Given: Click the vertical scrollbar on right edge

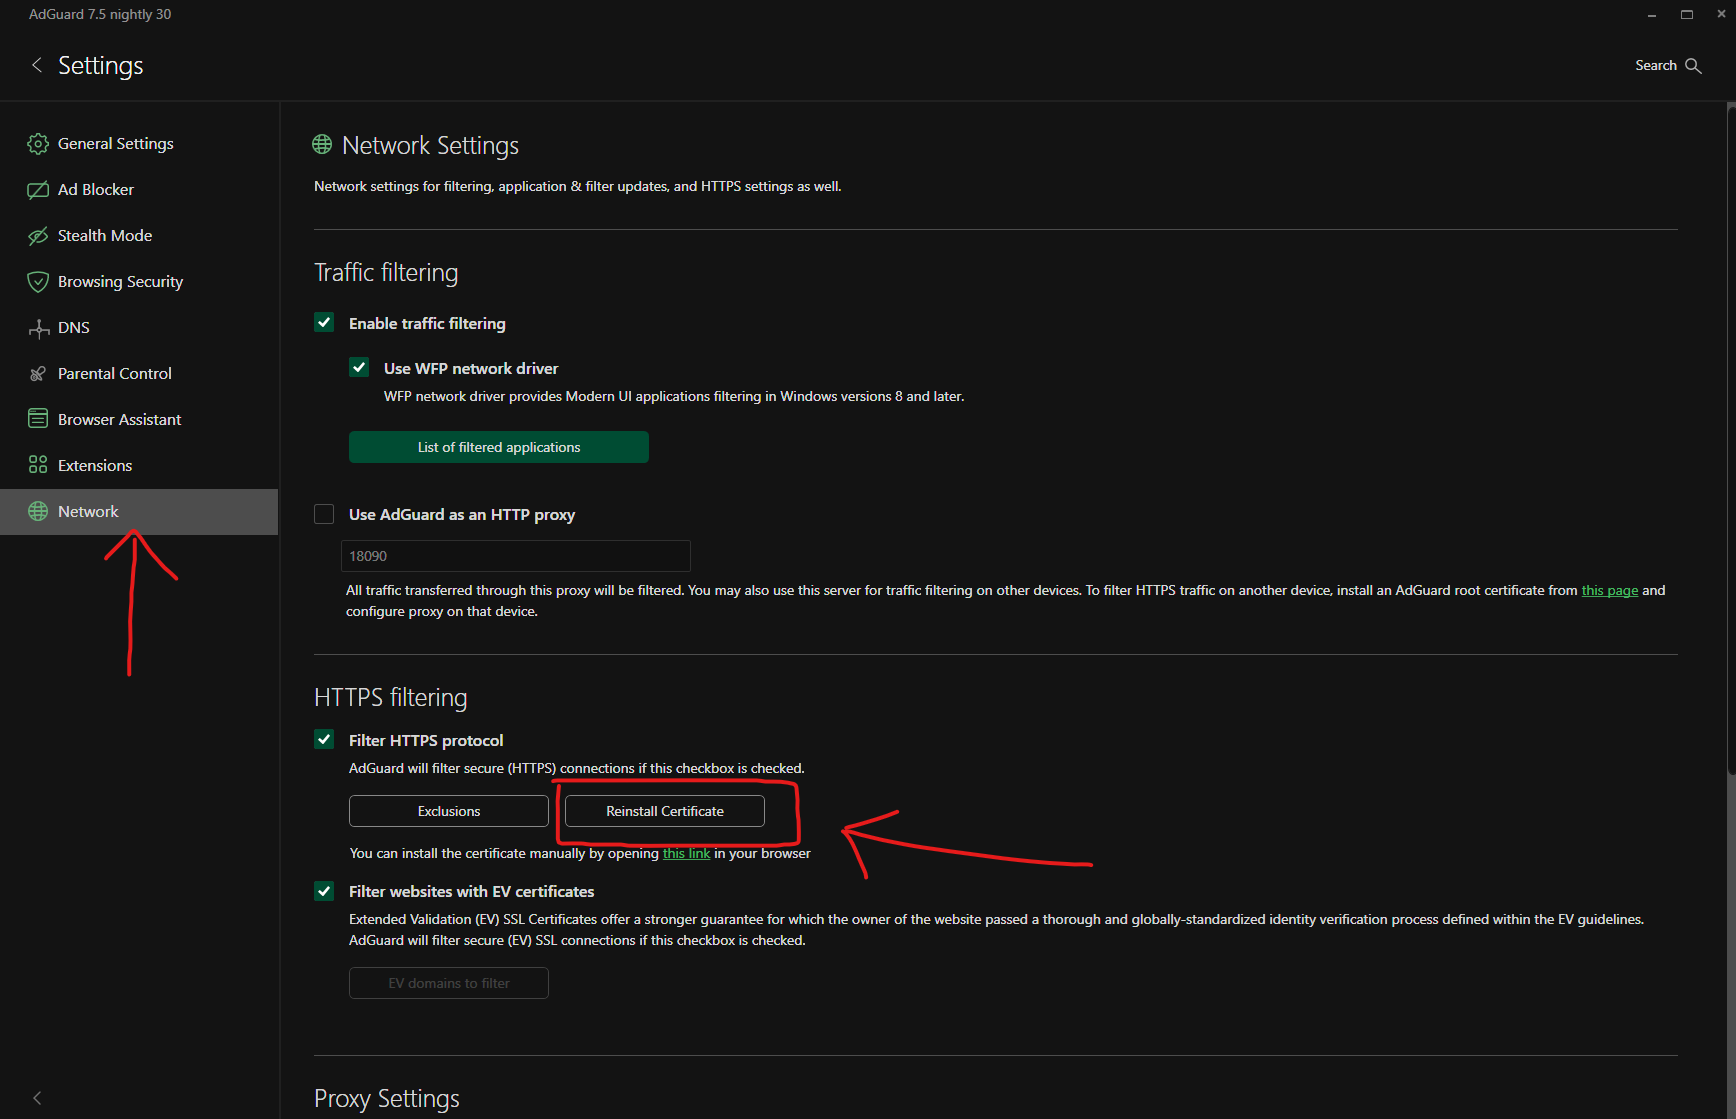Looking at the screenshot, I should click(1731, 440).
